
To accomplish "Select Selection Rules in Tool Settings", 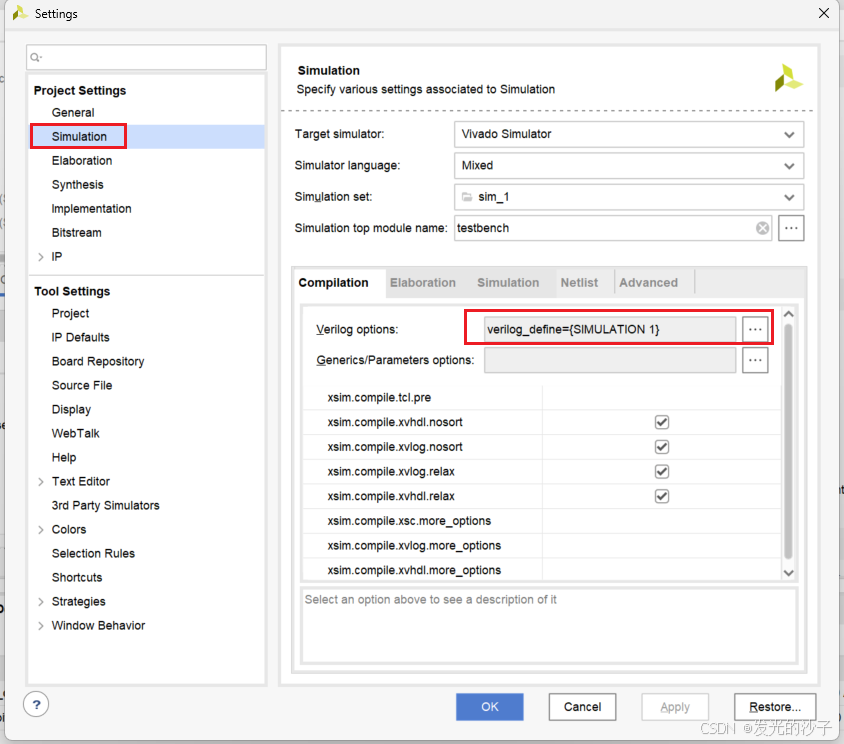I will click(x=93, y=553).
